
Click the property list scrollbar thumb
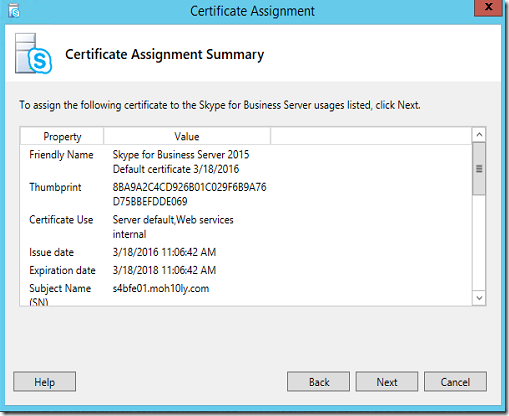(479, 169)
